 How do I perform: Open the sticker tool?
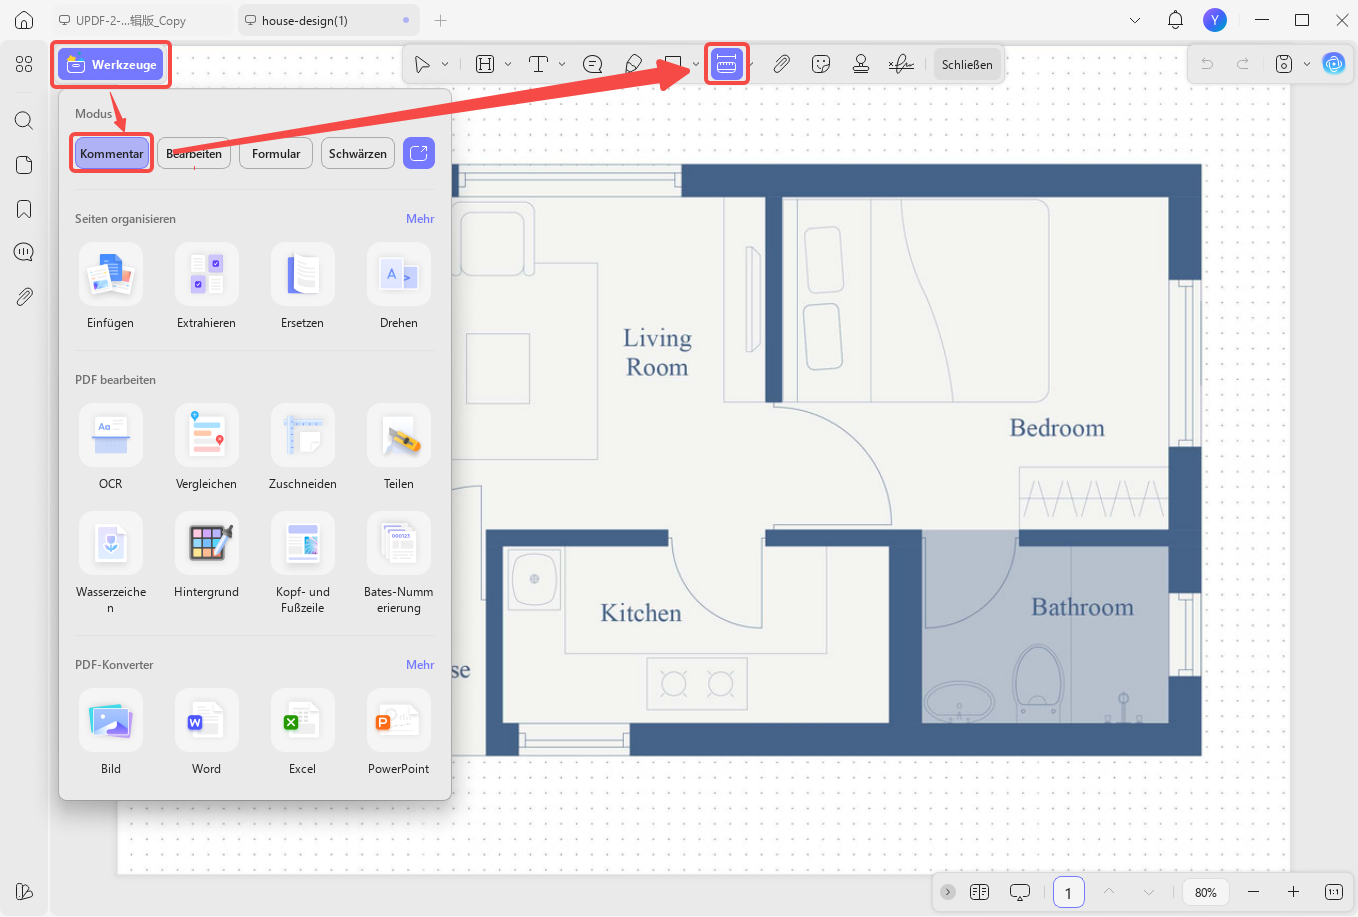[x=821, y=64]
